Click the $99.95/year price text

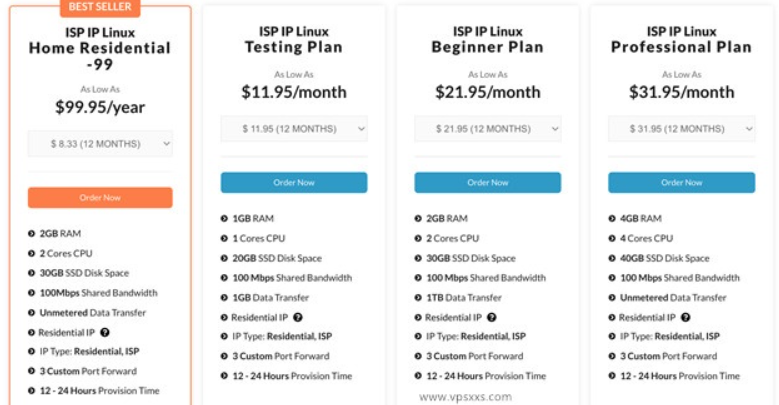coord(100,107)
